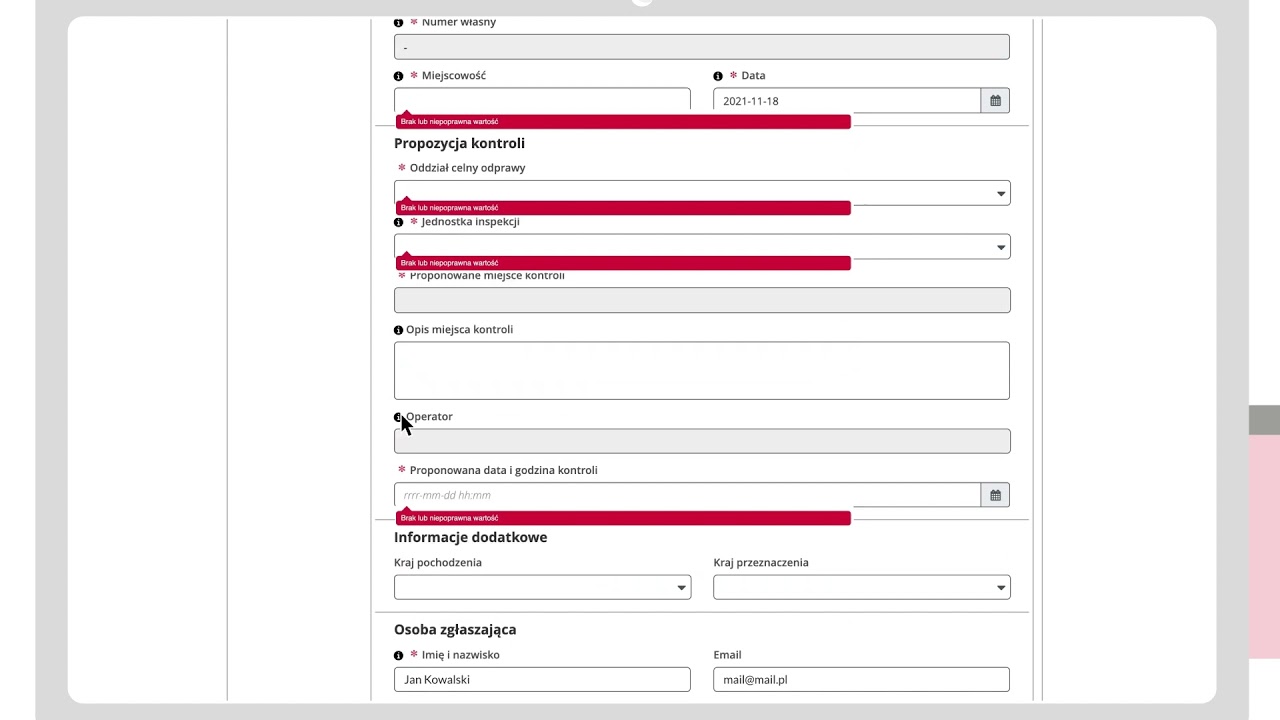
Task: Click the Email field with mail@mail.pl
Action: click(862, 680)
